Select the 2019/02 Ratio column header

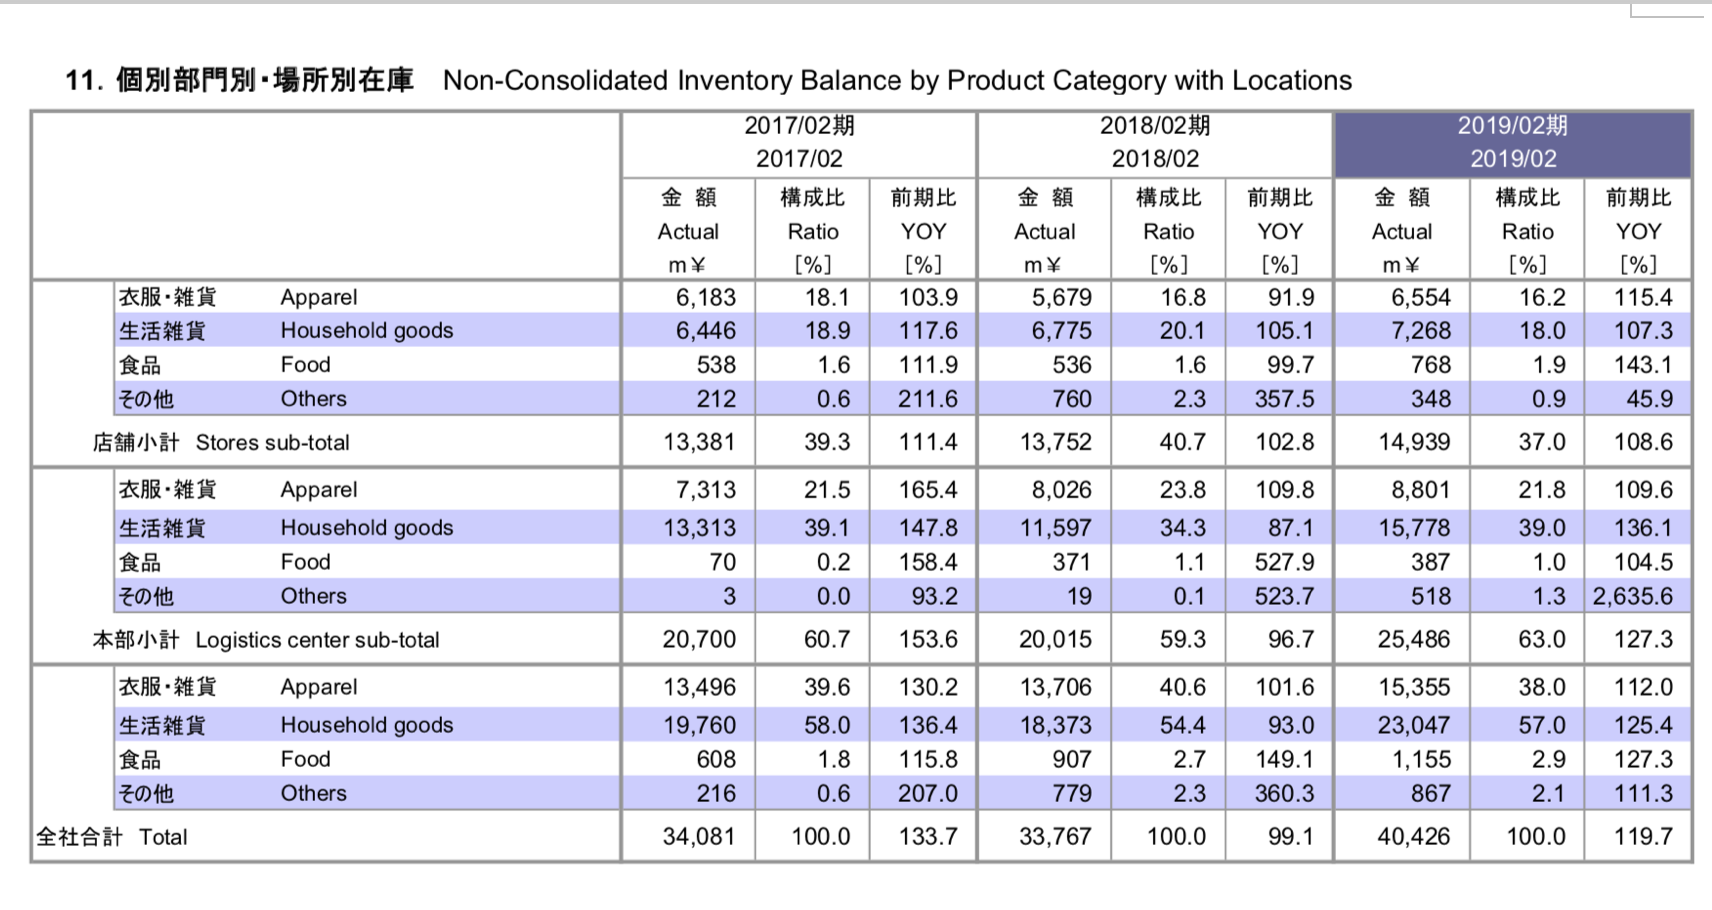point(1527,230)
